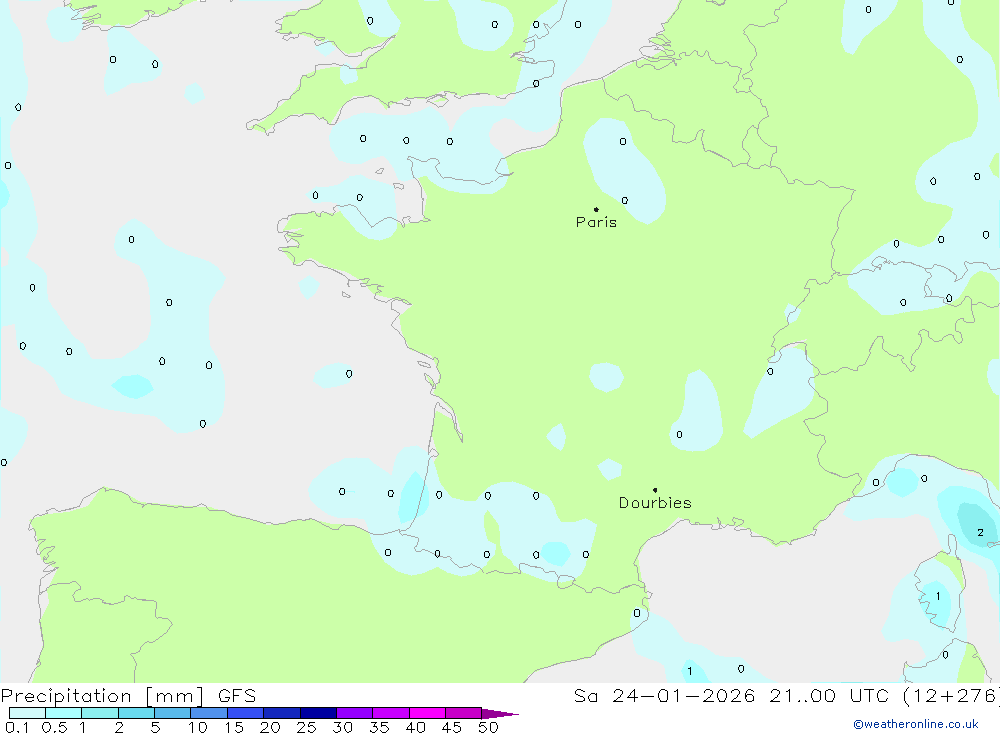Click the Dourbies black dot marker
The width and height of the screenshot is (1000, 733).
click(655, 490)
